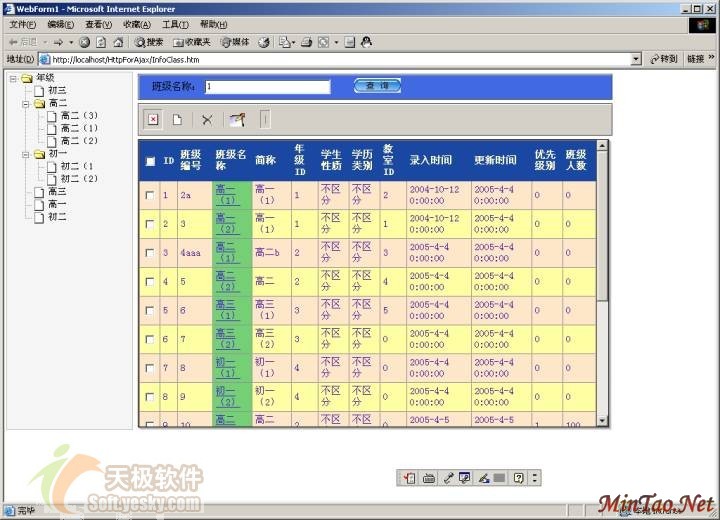Check the checkbox for row ID 4

pyautogui.click(x=150, y=282)
